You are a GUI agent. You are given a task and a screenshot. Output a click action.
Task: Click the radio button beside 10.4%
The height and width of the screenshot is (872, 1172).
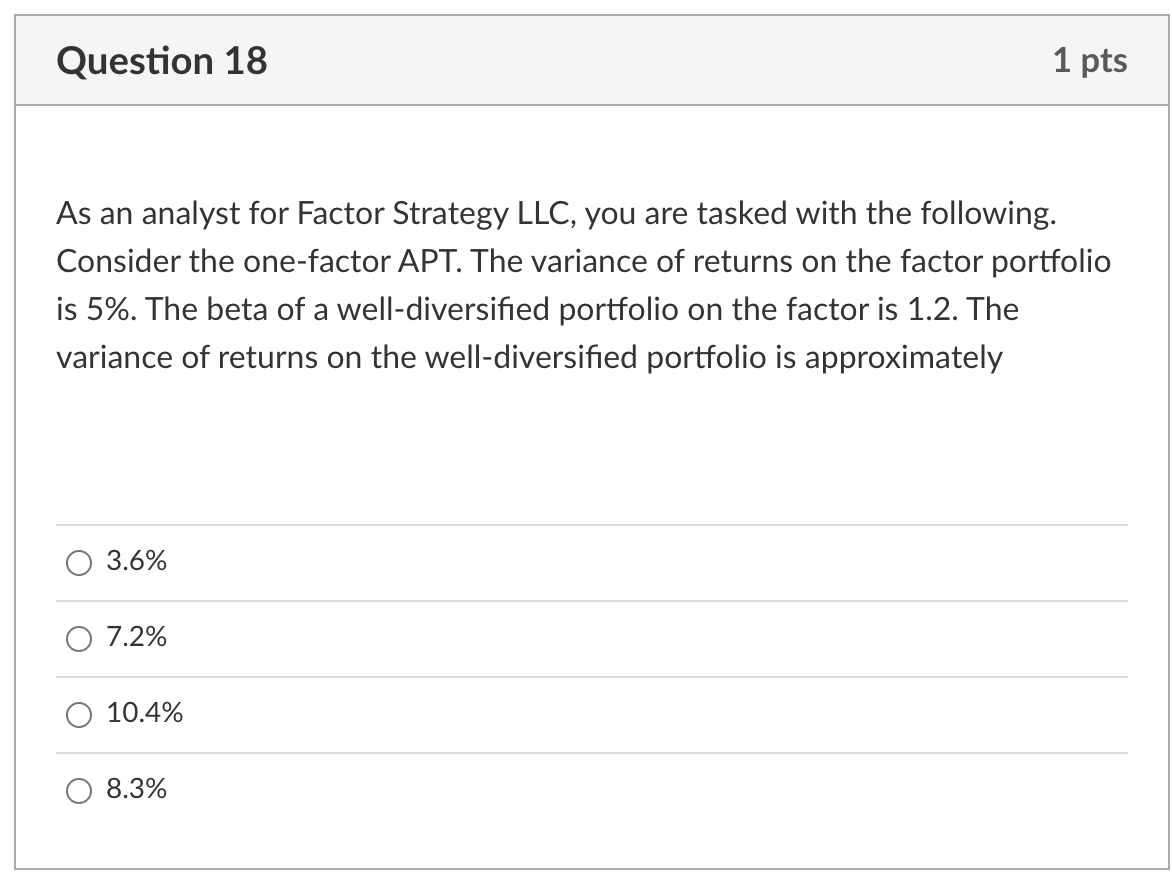click(x=79, y=714)
